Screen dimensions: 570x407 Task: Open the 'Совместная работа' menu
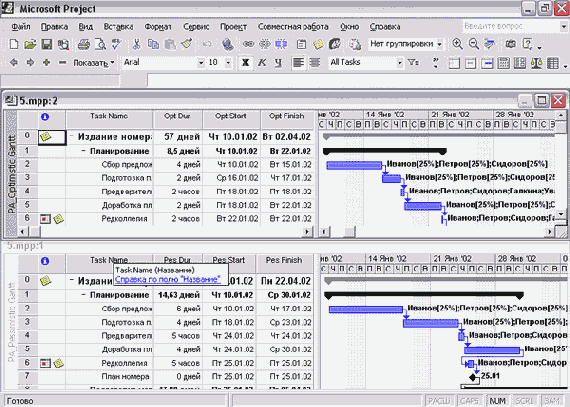point(293,27)
